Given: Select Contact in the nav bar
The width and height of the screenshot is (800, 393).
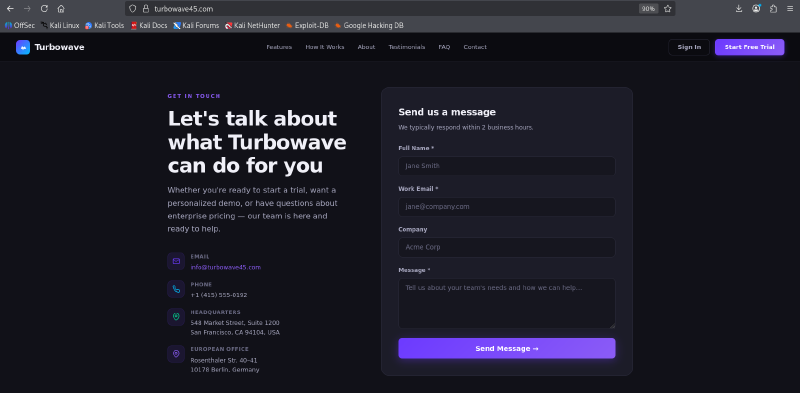Looking at the screenshot, I should pos(475,47).
